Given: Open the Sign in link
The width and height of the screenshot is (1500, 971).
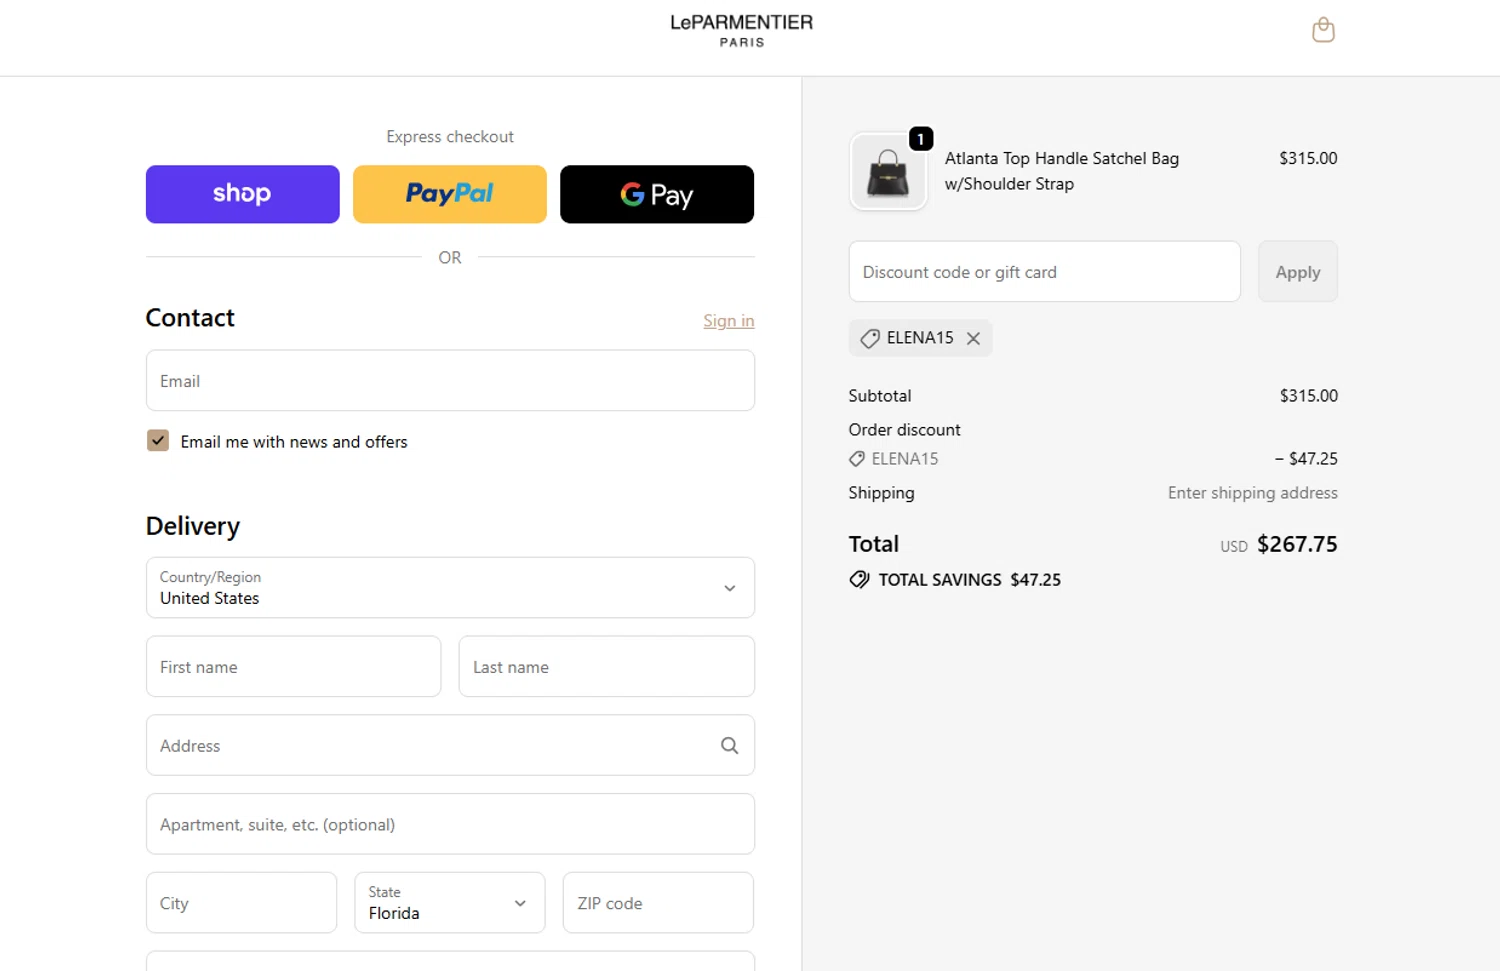Looking at the screenshot, I should [x=729, y=320].
